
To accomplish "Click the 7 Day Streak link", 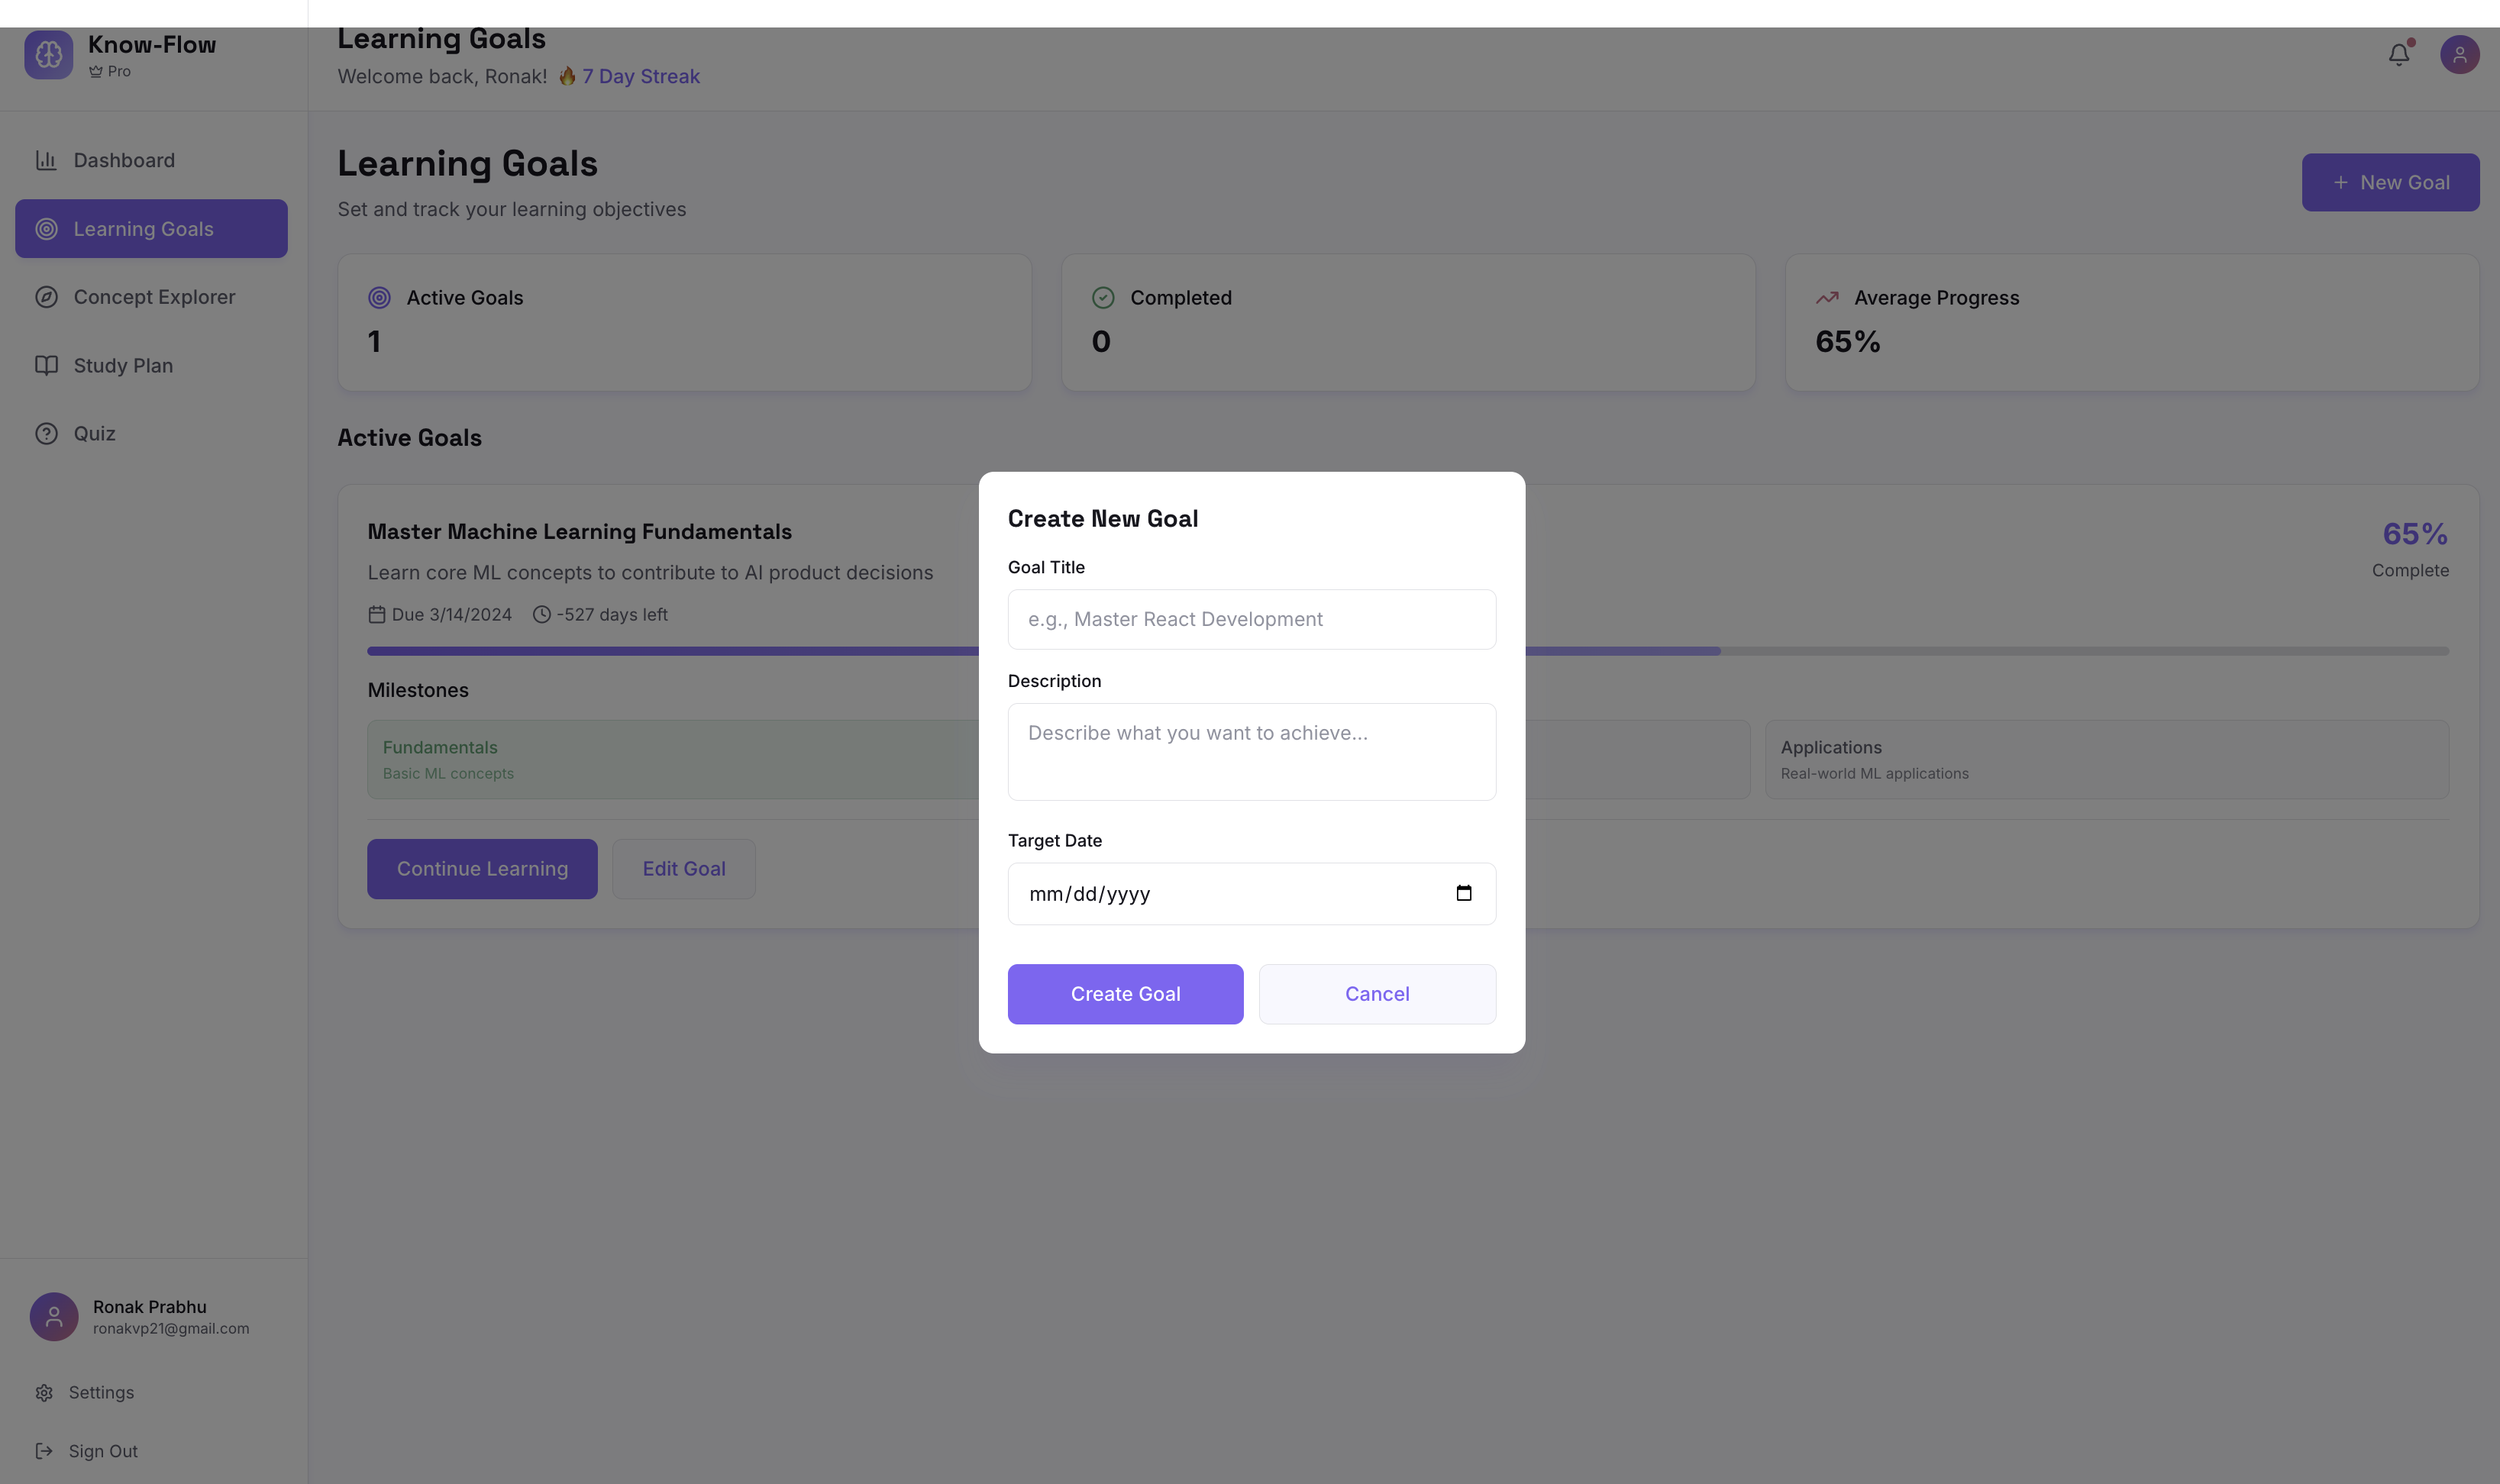I will tap(640, 76).
